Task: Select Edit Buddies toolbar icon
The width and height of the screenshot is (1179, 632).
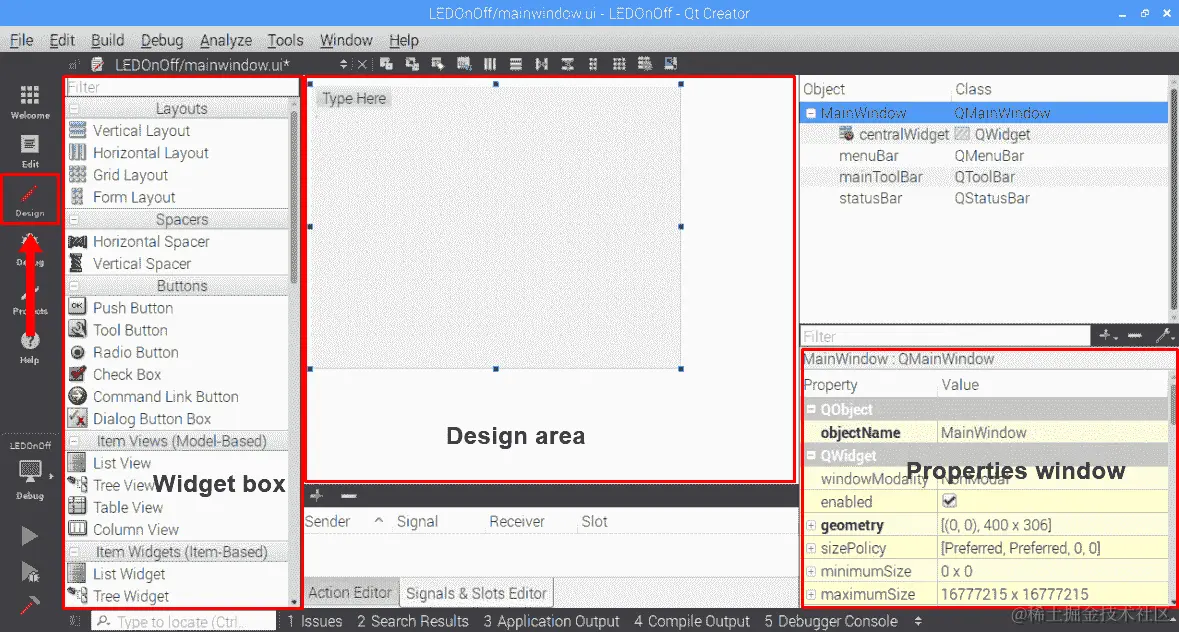Action: (438, 65)
